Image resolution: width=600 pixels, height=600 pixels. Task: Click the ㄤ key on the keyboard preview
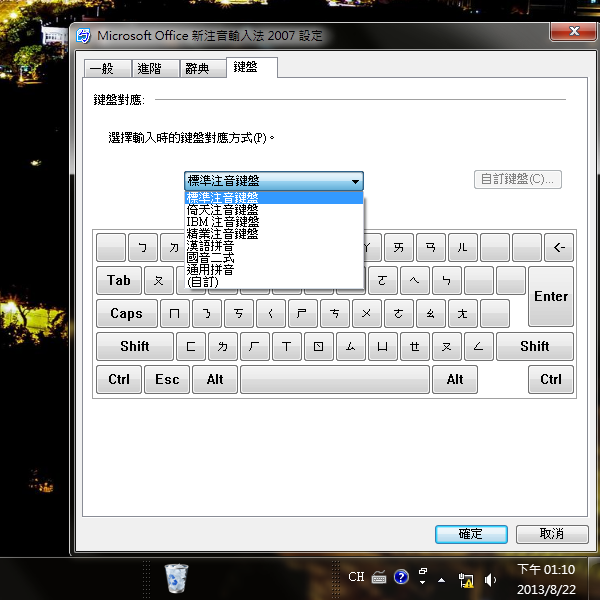tap(463, 313)
